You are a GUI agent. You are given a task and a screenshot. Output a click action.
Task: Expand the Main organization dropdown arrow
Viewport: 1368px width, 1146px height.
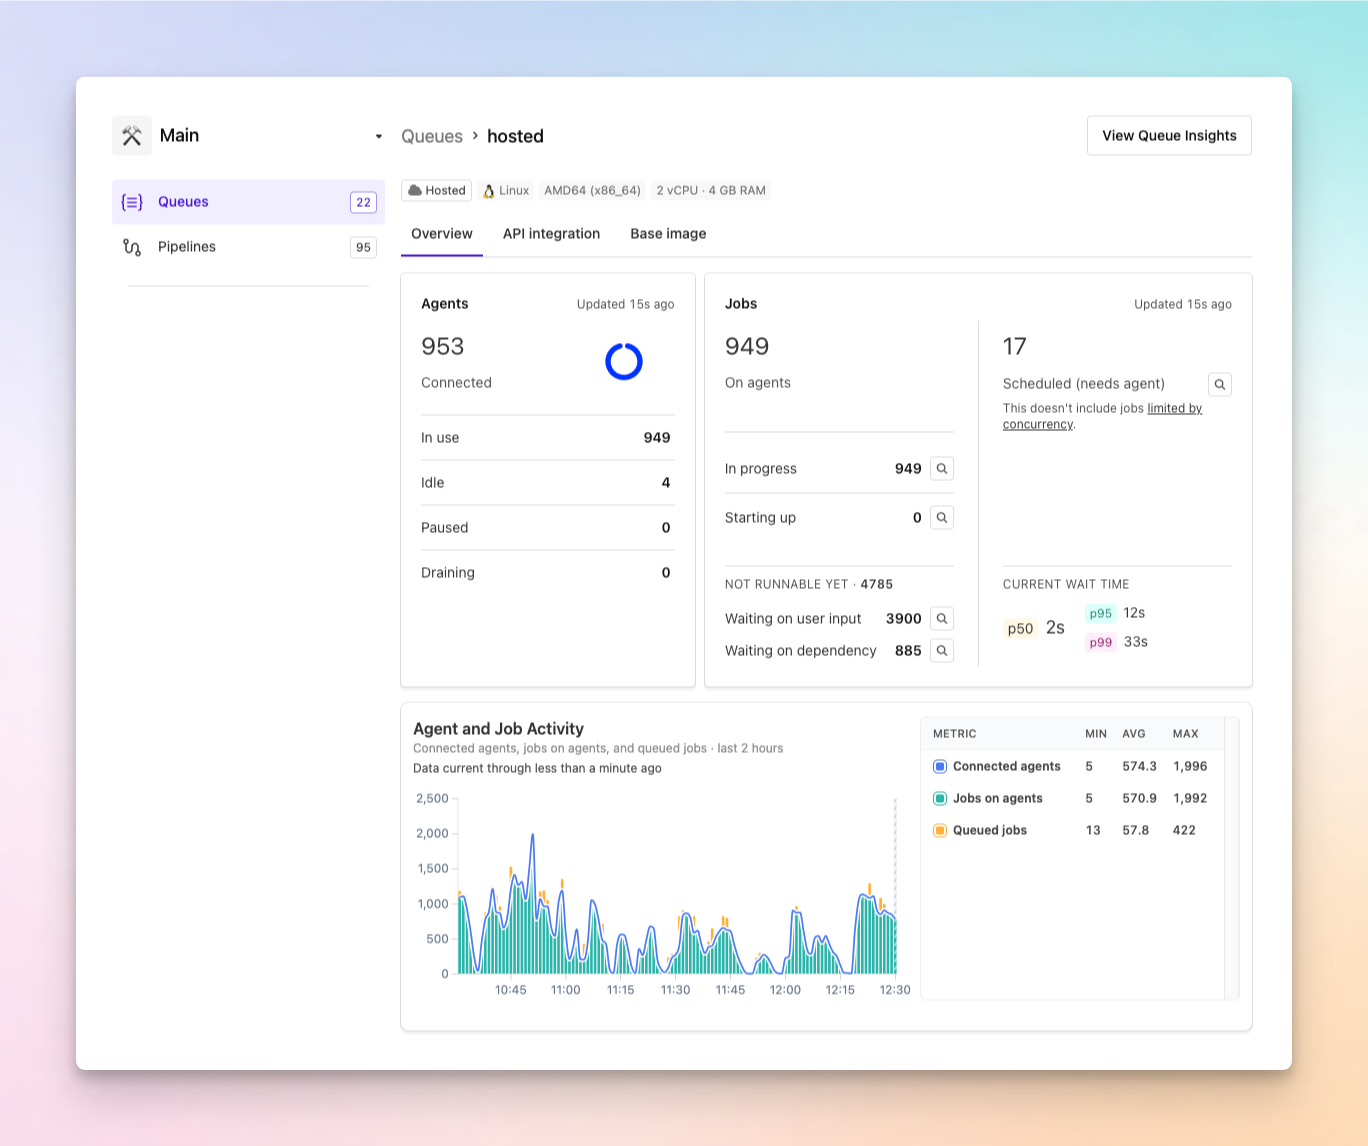pos(379,136)
